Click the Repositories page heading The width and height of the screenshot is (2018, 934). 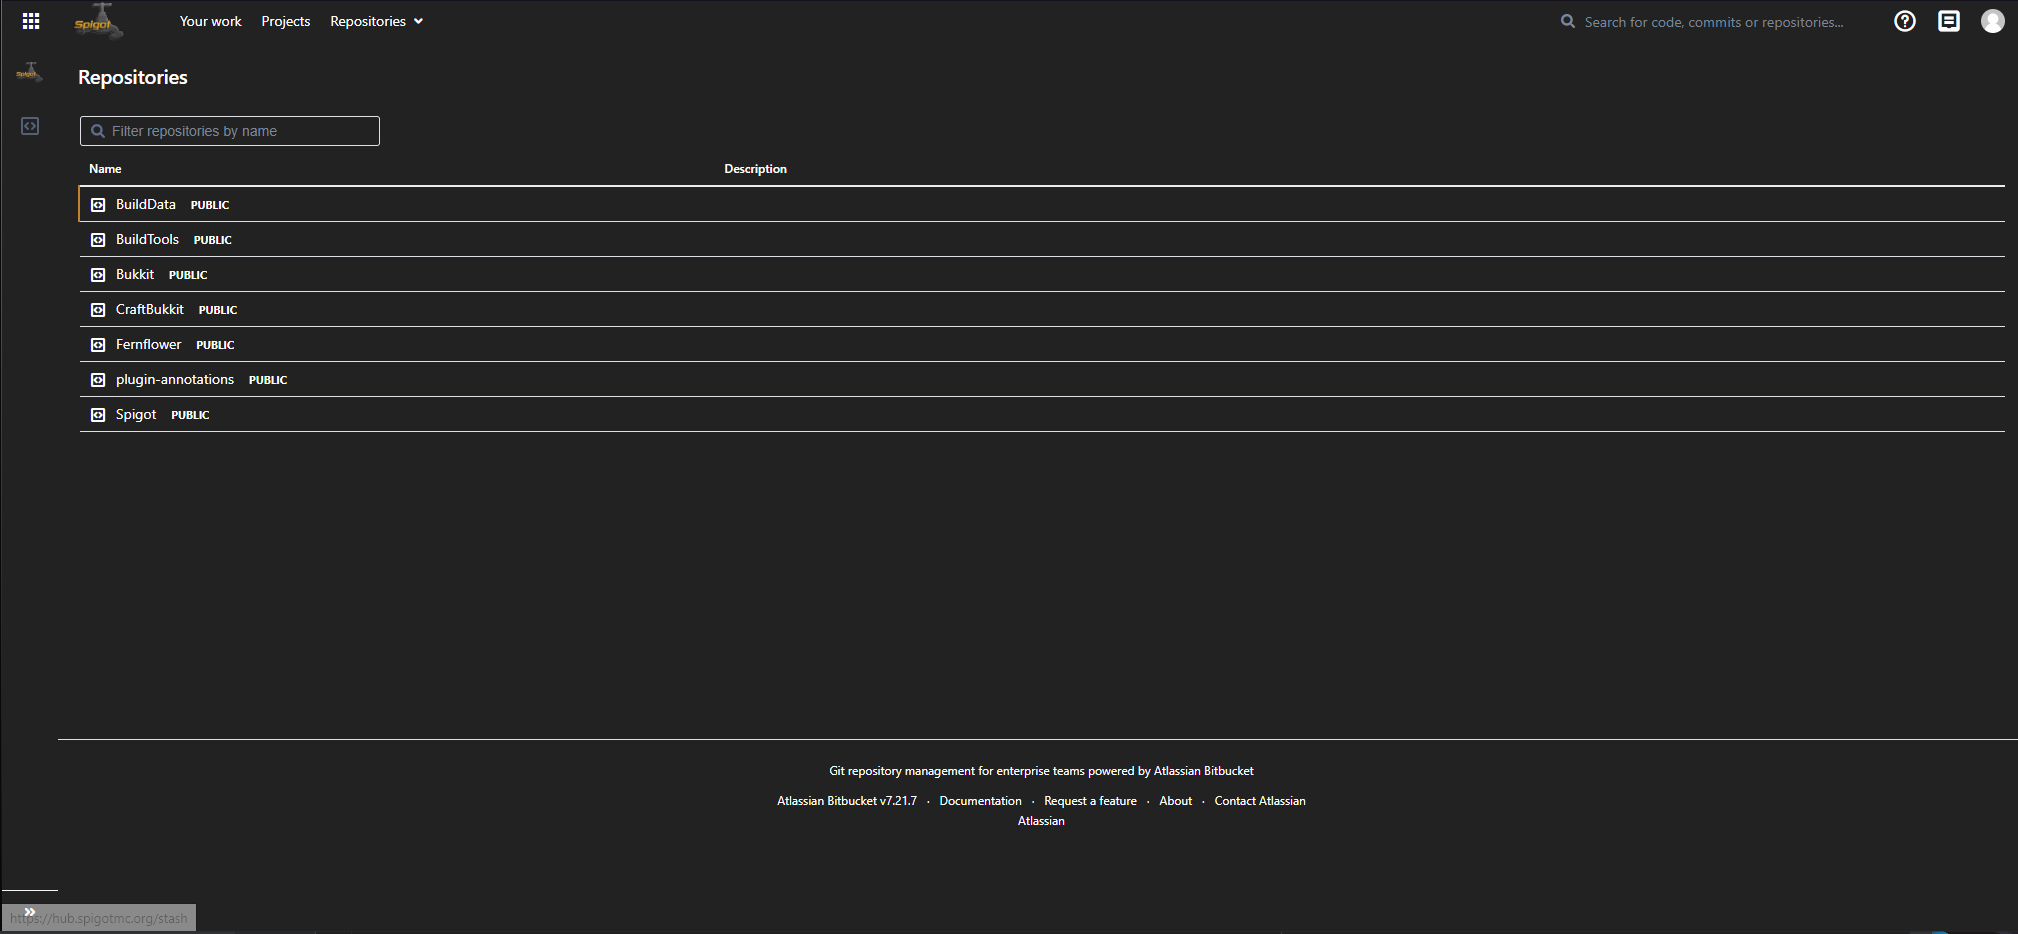[133, 77]
